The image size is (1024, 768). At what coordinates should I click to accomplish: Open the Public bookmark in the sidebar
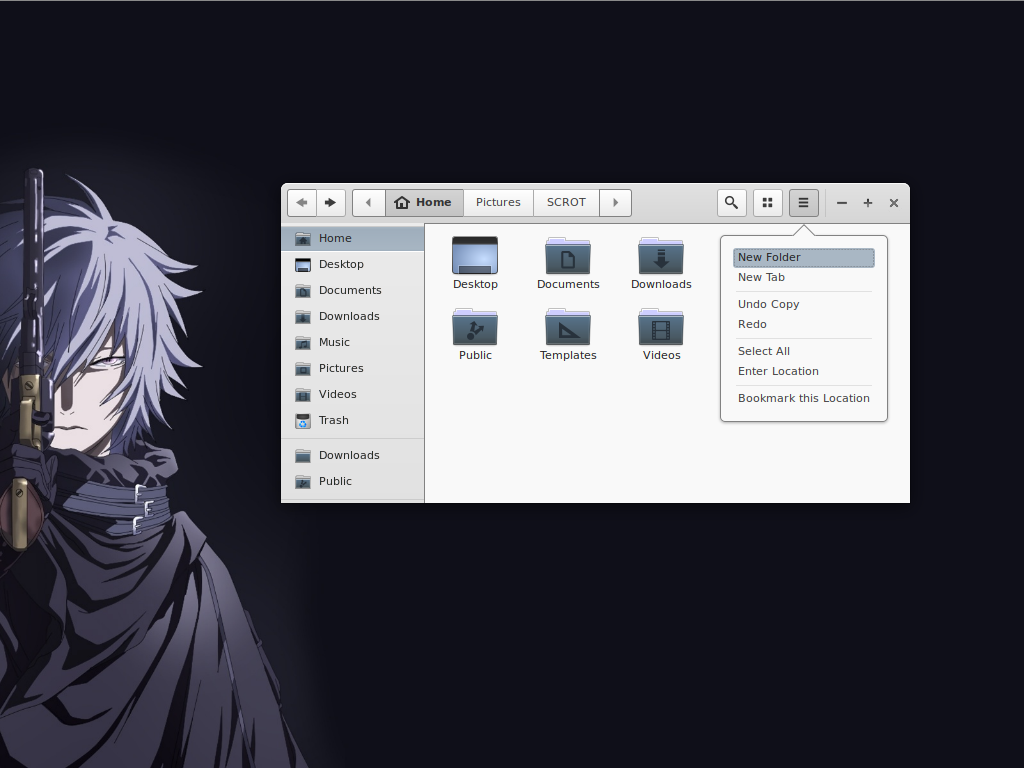click(353, 481)
